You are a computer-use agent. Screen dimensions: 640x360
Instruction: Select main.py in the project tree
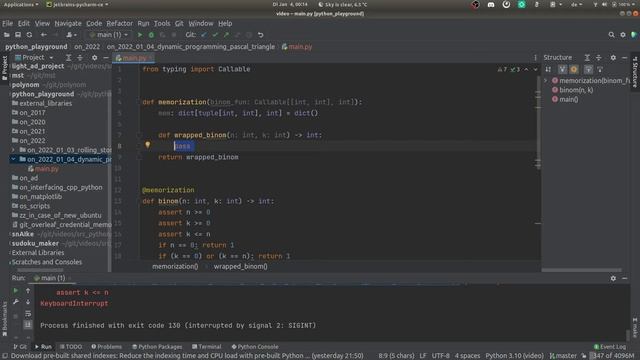47,169
